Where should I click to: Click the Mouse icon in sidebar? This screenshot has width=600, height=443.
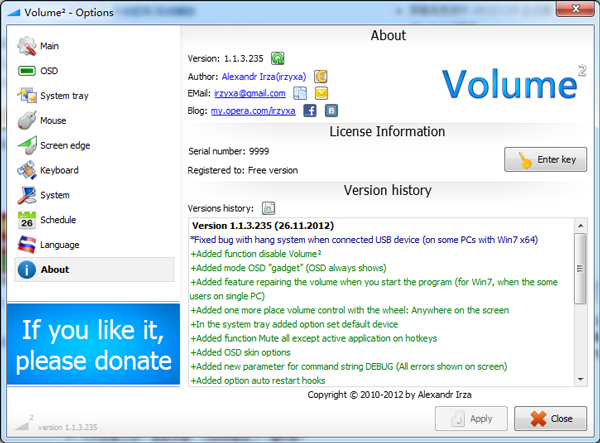27,120
